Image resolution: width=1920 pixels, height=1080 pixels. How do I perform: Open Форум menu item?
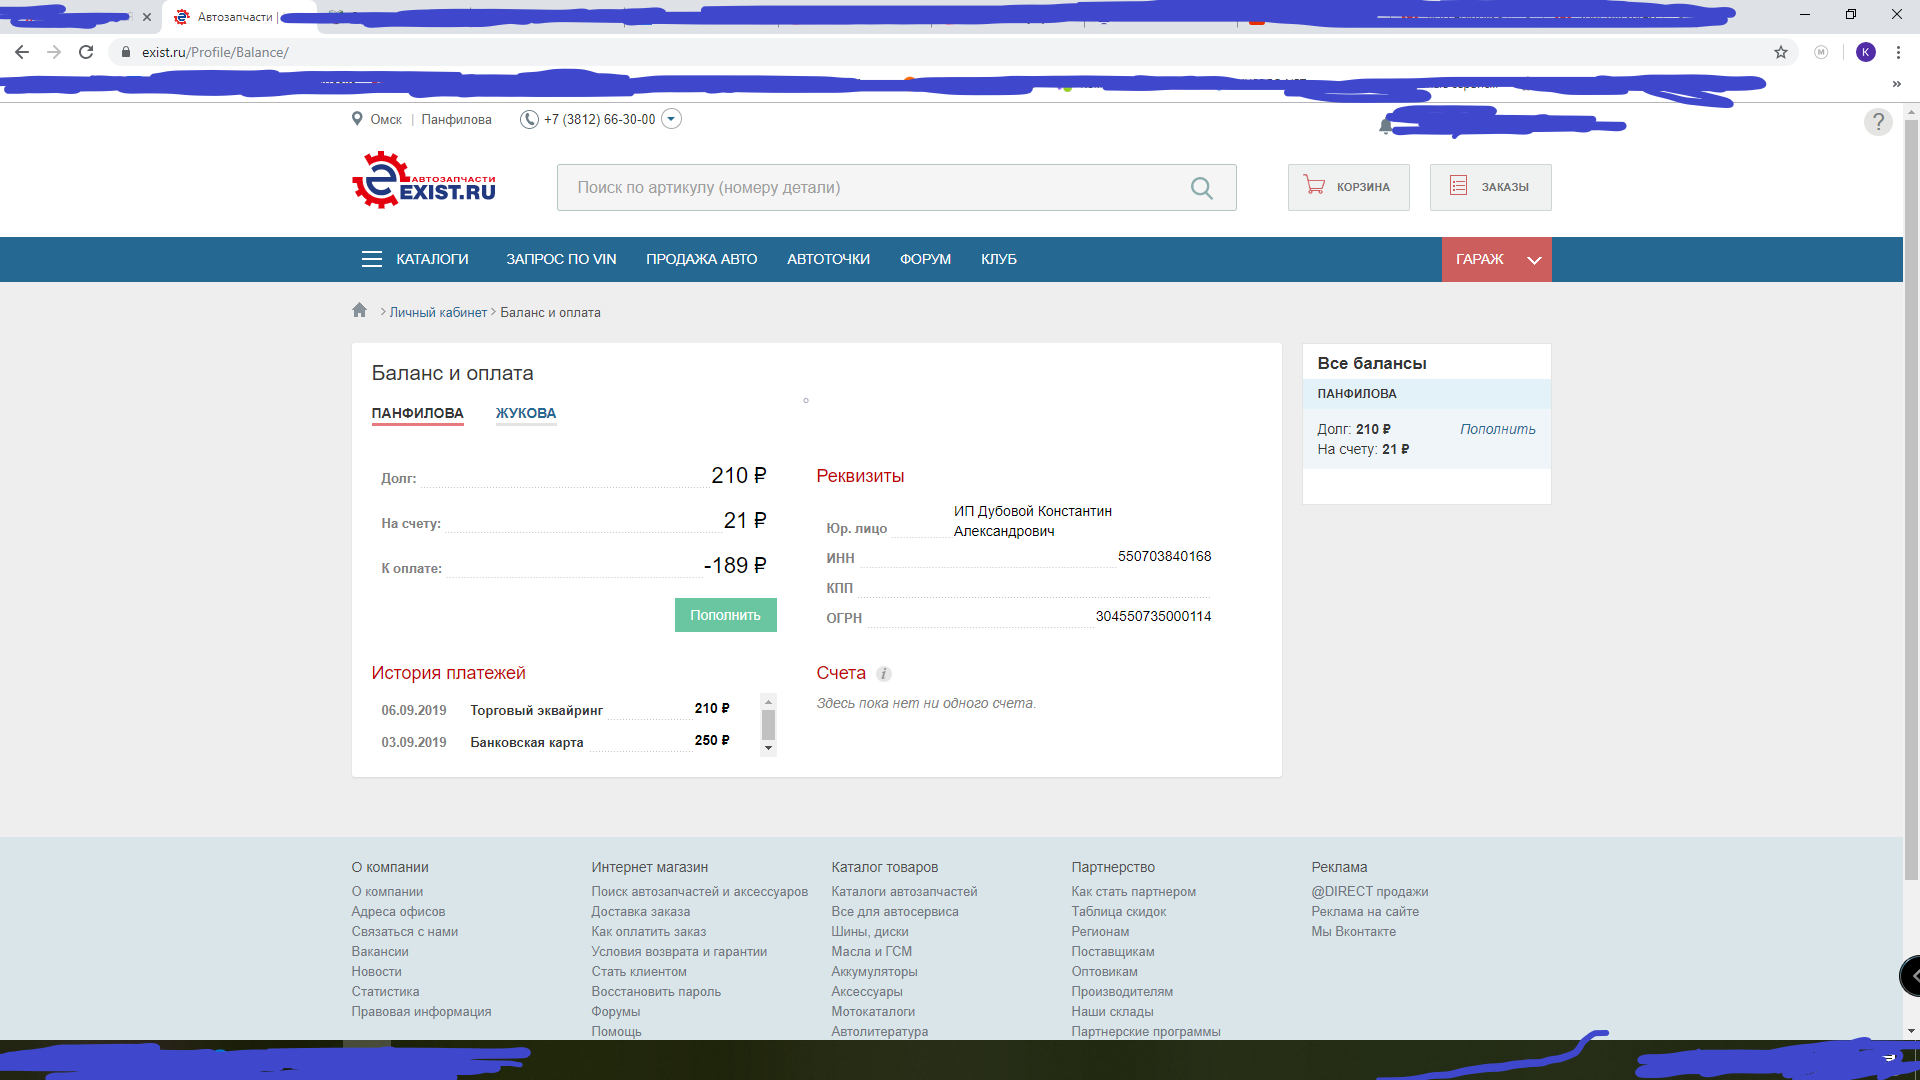925,259
